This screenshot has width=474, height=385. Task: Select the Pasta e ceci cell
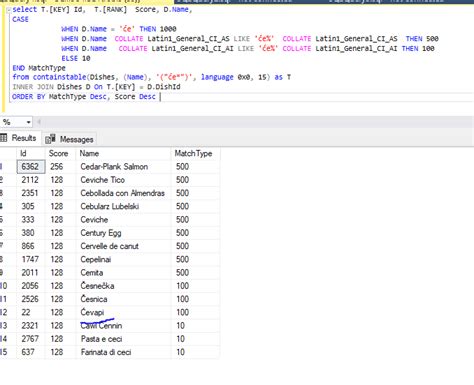[124, 339]
